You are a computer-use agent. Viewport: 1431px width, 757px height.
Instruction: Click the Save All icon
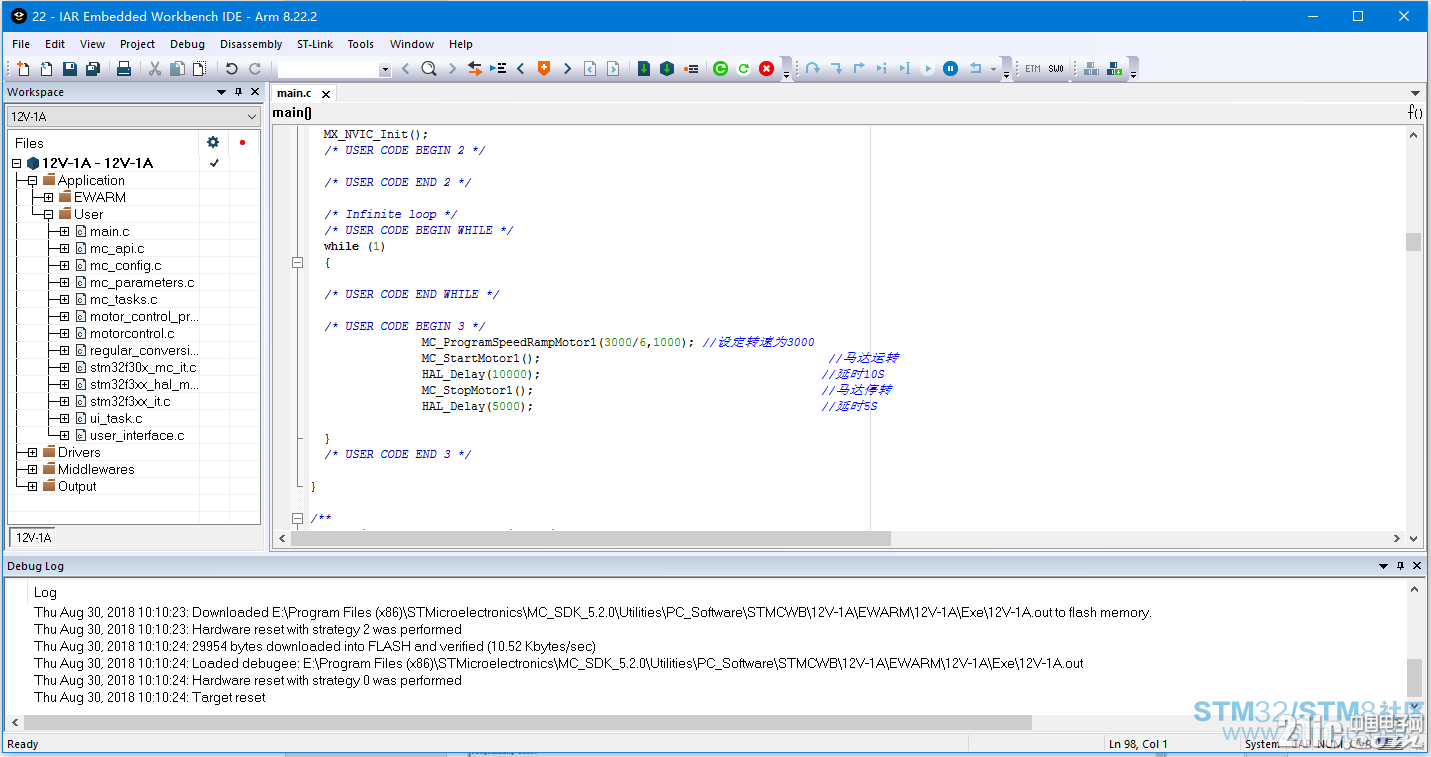(x=93, y=69)
